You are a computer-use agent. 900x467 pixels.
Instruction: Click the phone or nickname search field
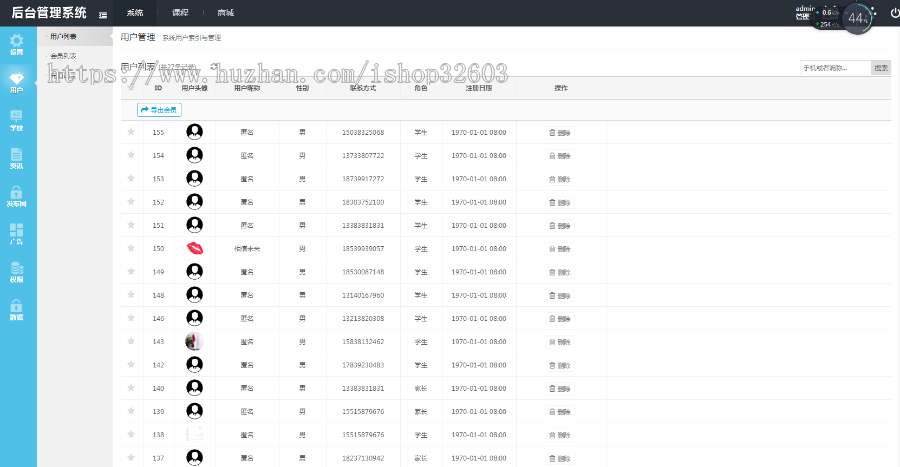tap(834, 68)
